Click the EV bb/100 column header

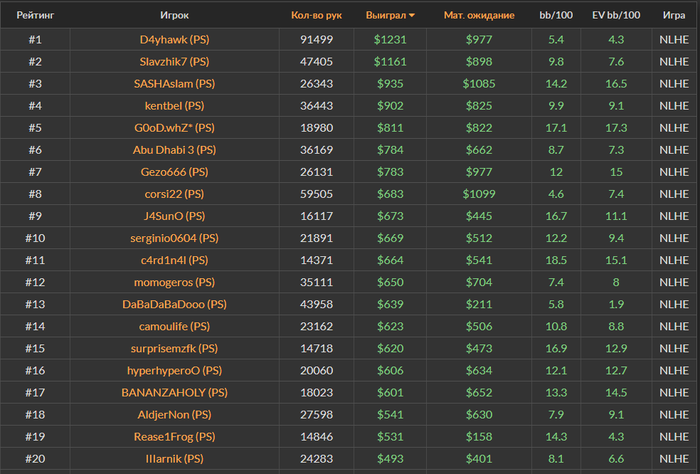[616, 15]
